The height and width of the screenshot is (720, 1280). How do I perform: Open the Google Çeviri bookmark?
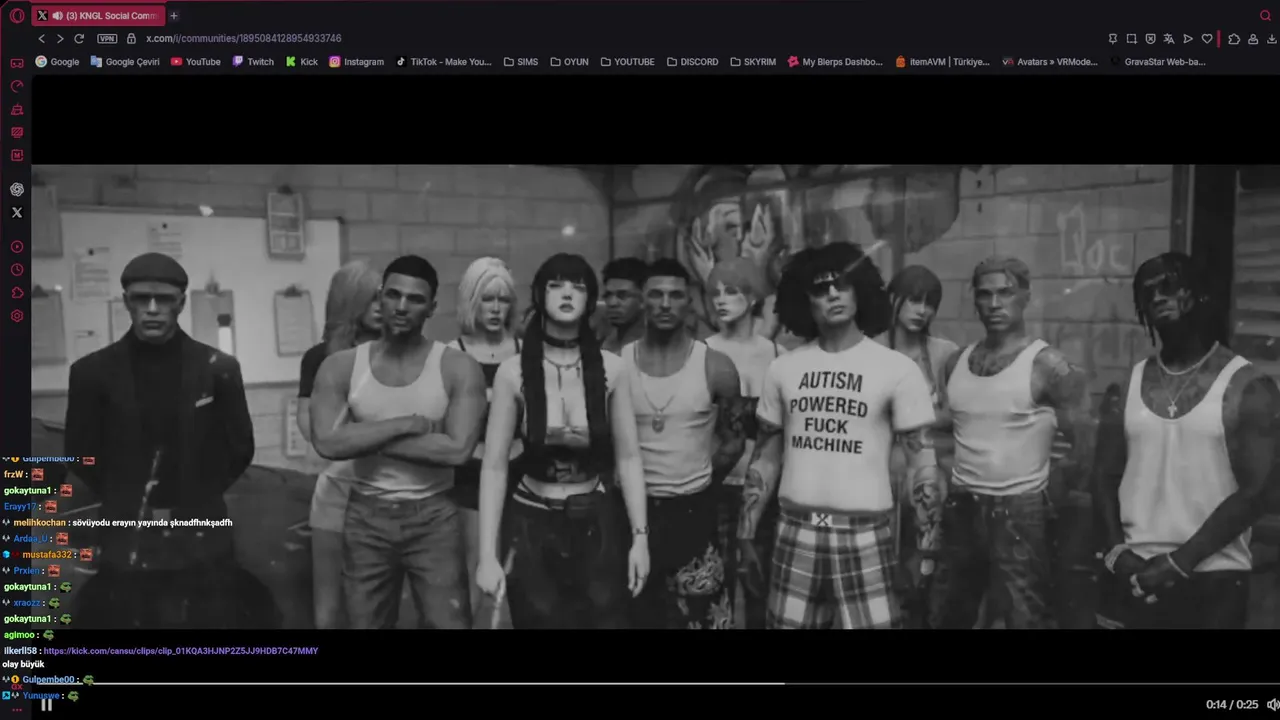125,61
